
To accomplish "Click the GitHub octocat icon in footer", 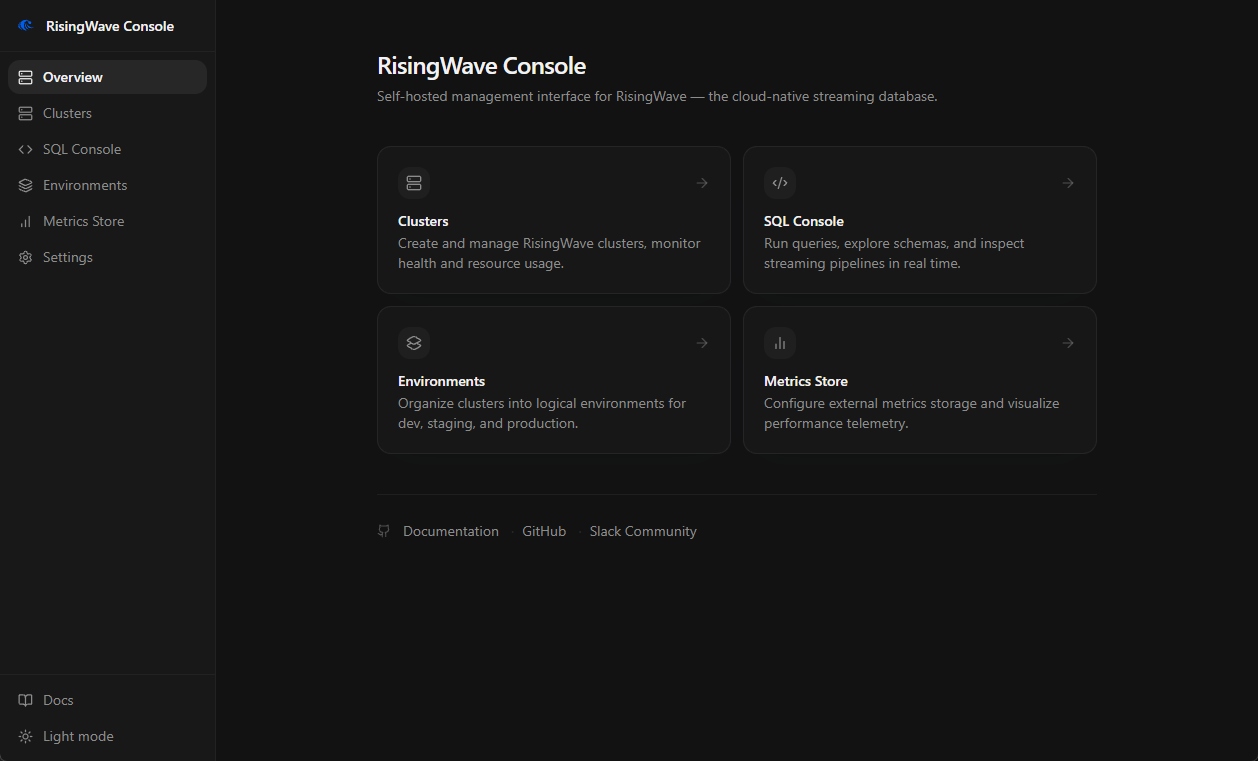I will pos(384,531).
